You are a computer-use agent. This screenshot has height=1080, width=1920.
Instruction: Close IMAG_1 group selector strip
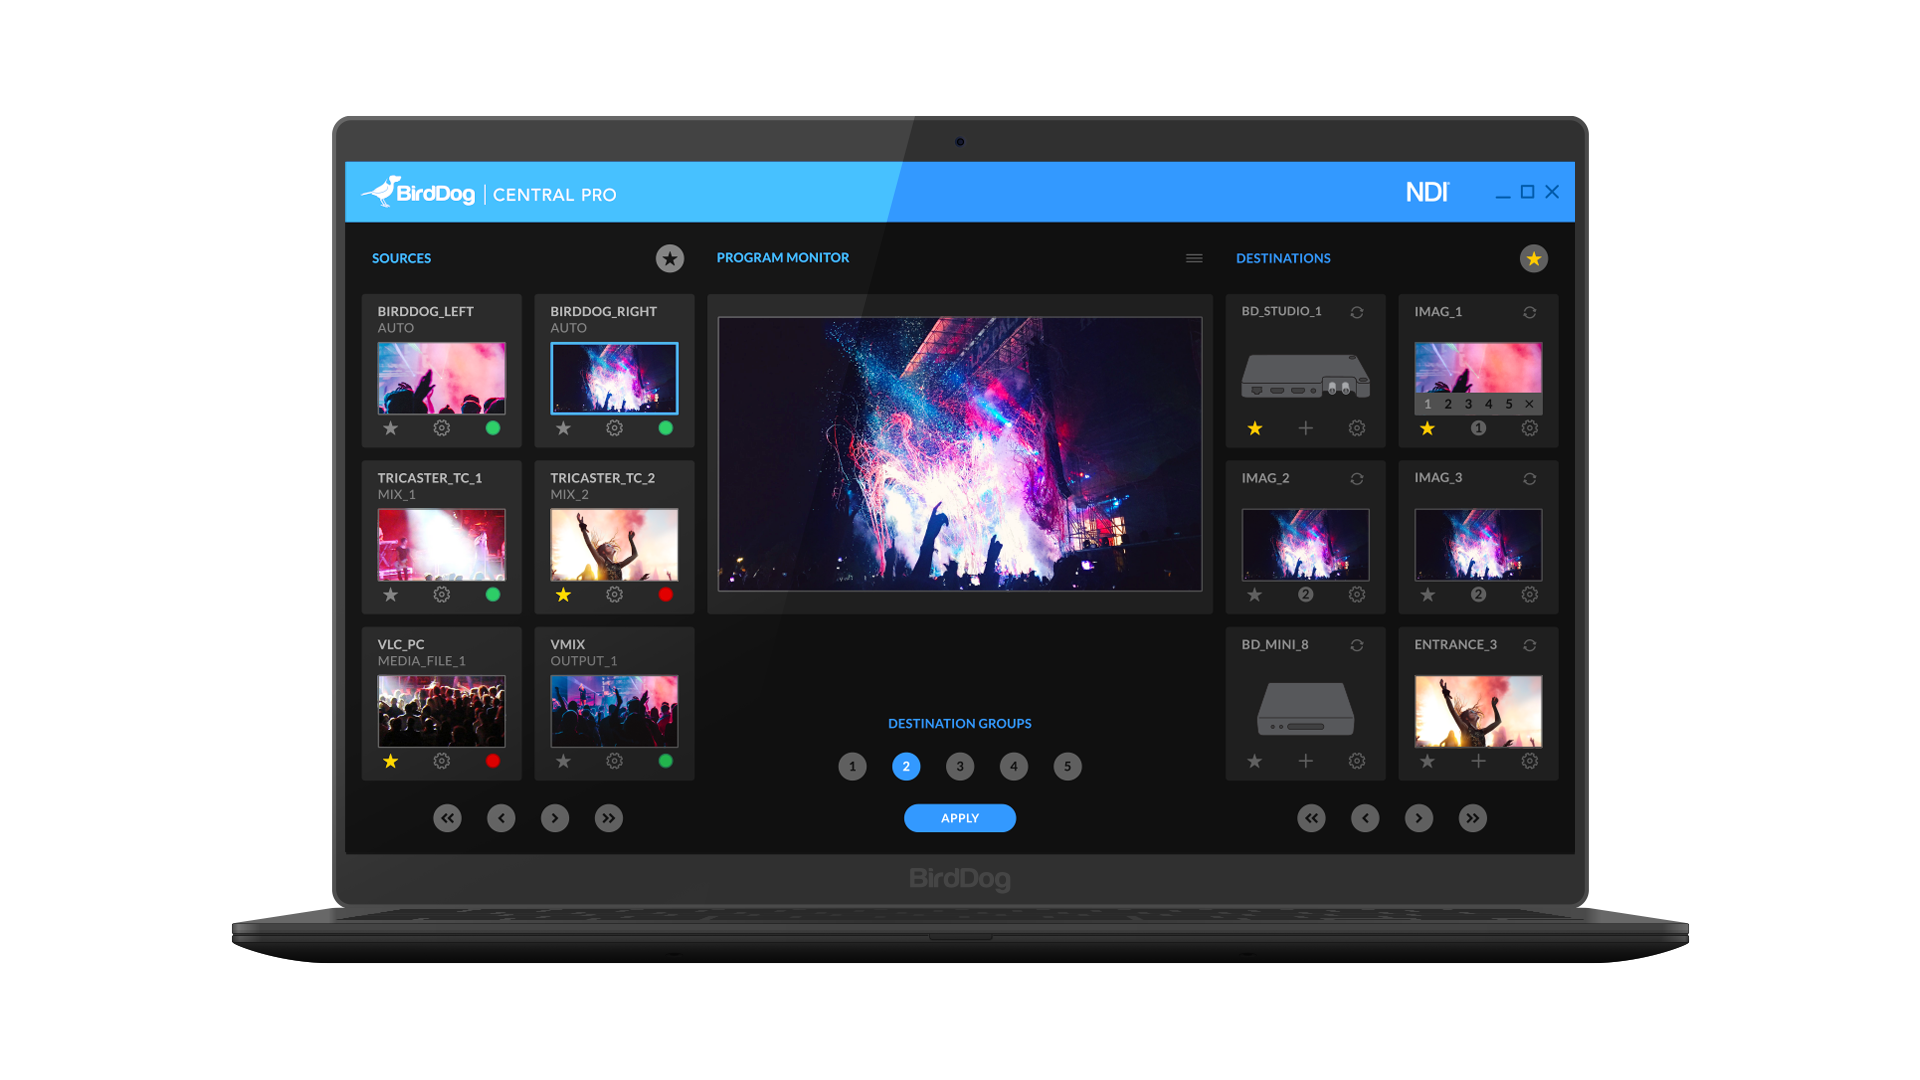pyautogui.click(x=1530, y=404)
